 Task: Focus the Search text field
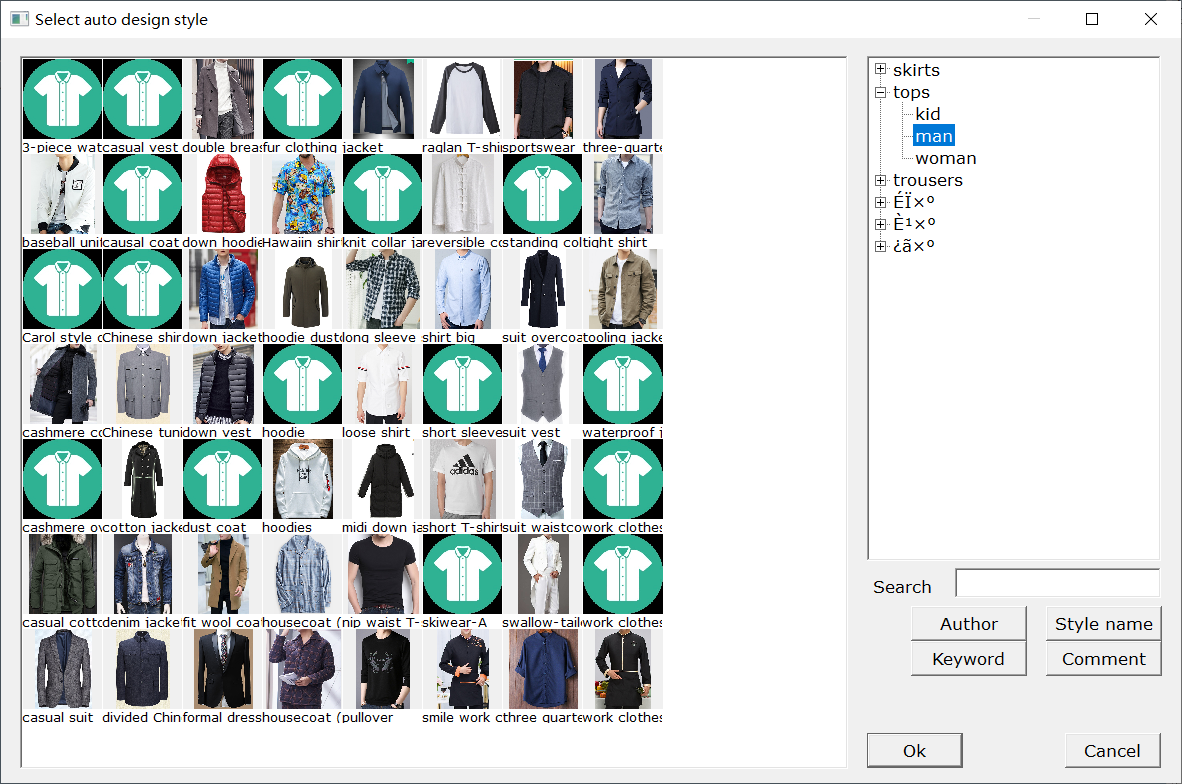1058,583
